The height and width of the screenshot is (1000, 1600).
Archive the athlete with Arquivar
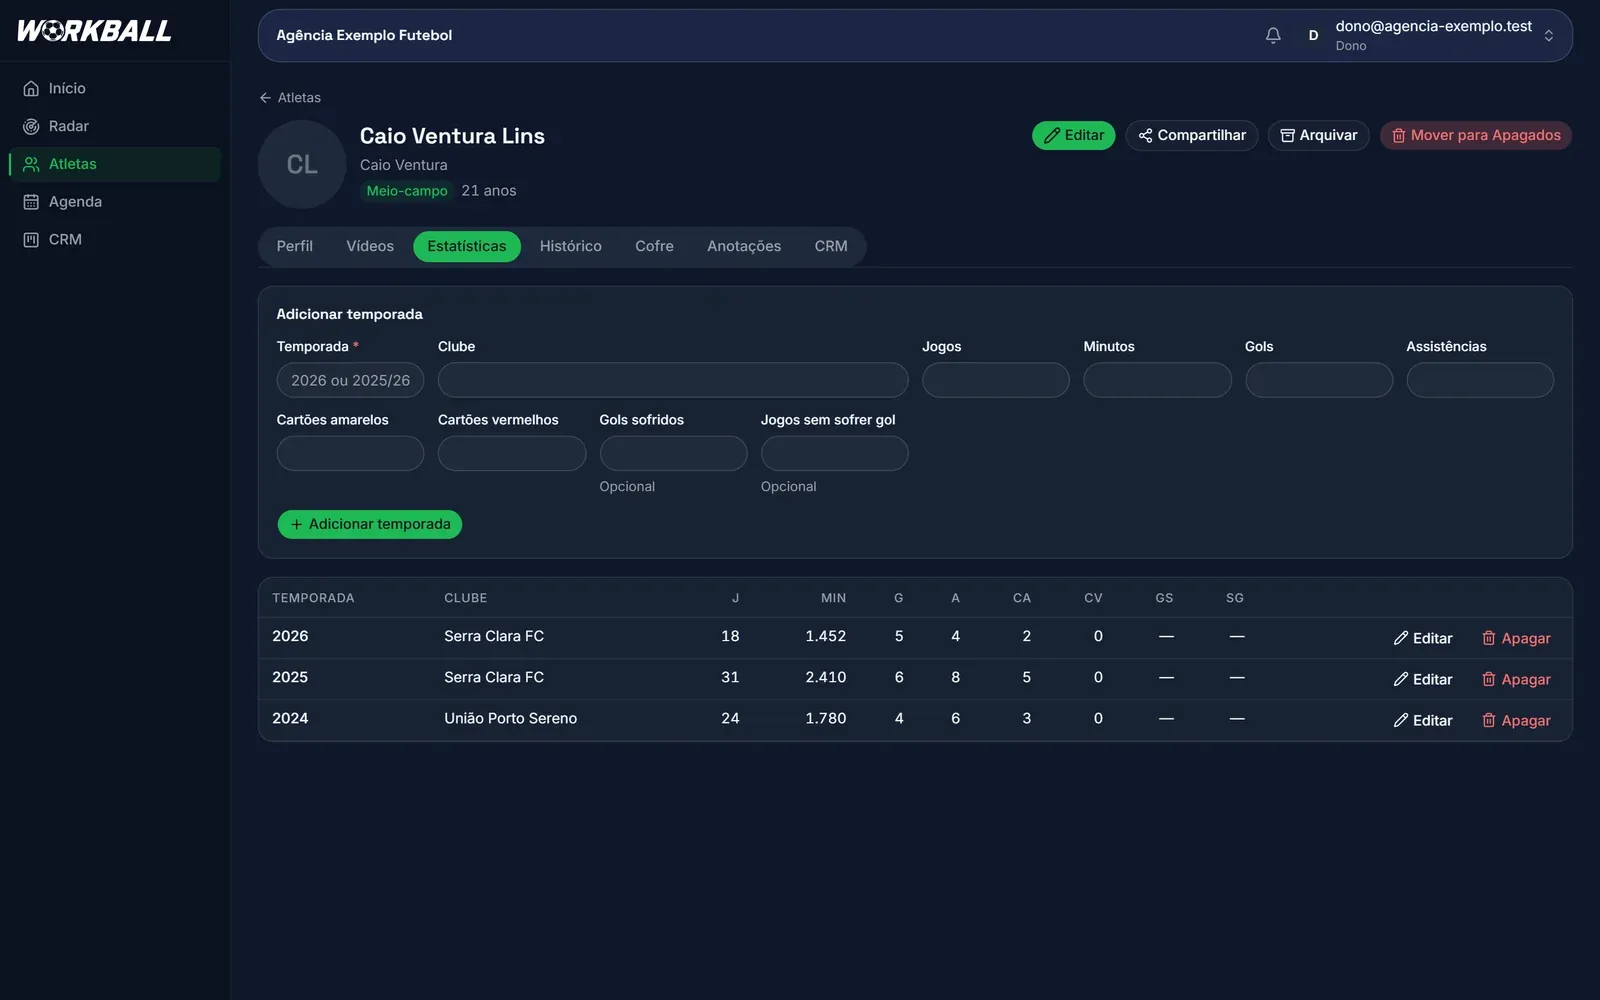point(1318,135)
